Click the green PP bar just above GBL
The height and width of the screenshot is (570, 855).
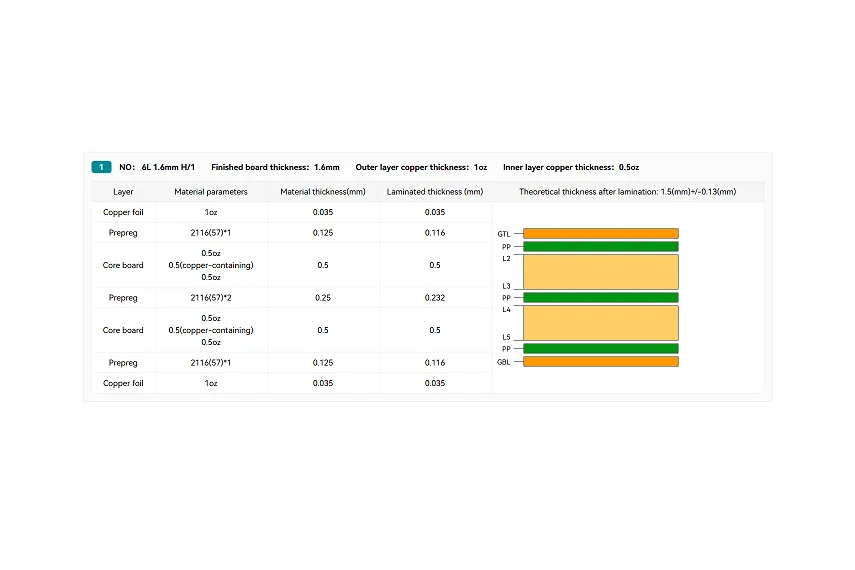[x=601, y=349]
